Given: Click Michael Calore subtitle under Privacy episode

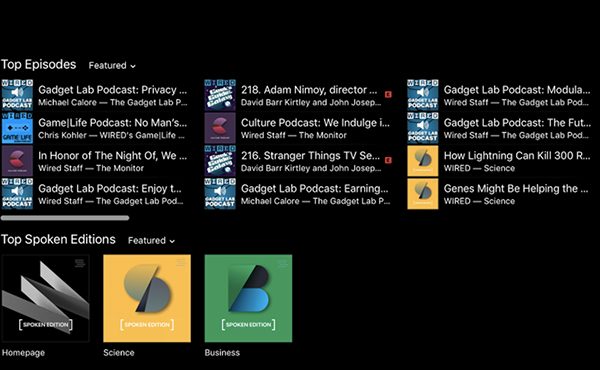Looking at the screenshot, I should tap(112, 103).
